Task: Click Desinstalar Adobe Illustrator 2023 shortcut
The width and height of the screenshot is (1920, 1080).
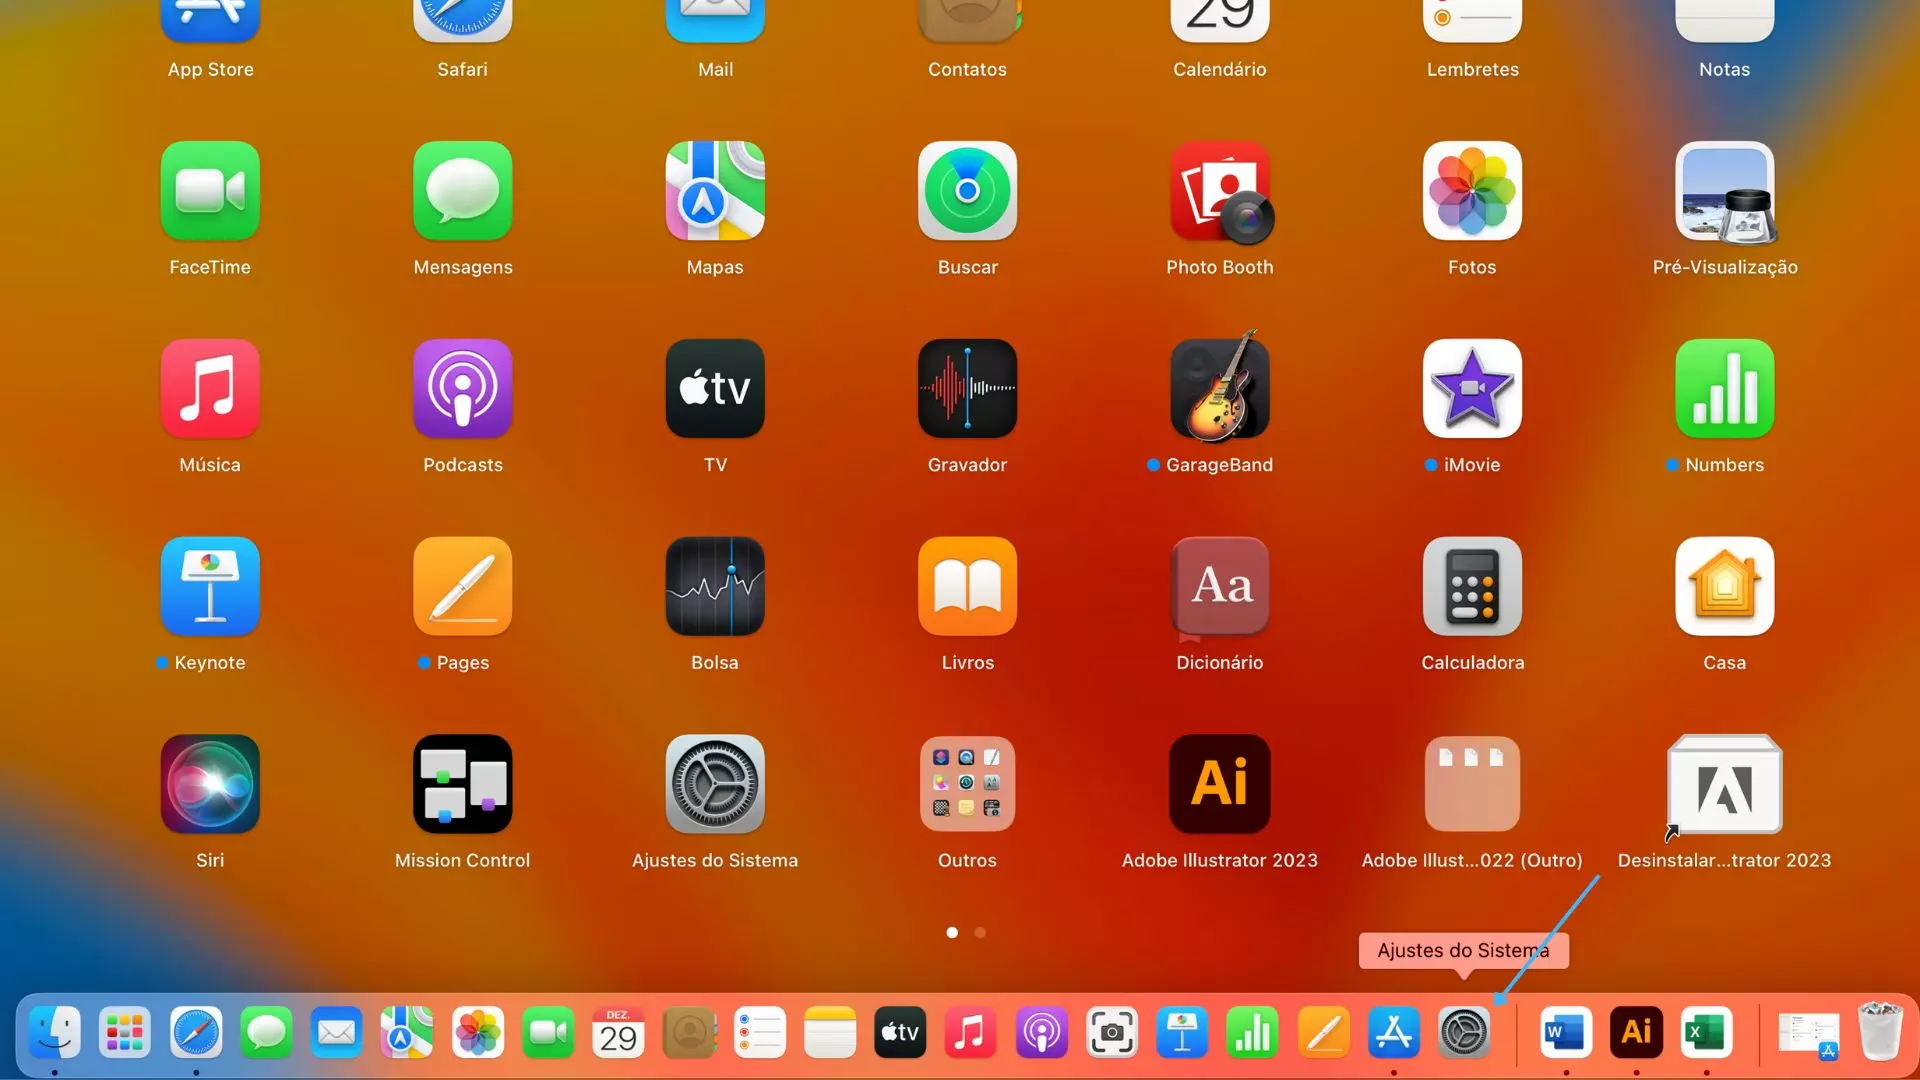Action: 1724,784
